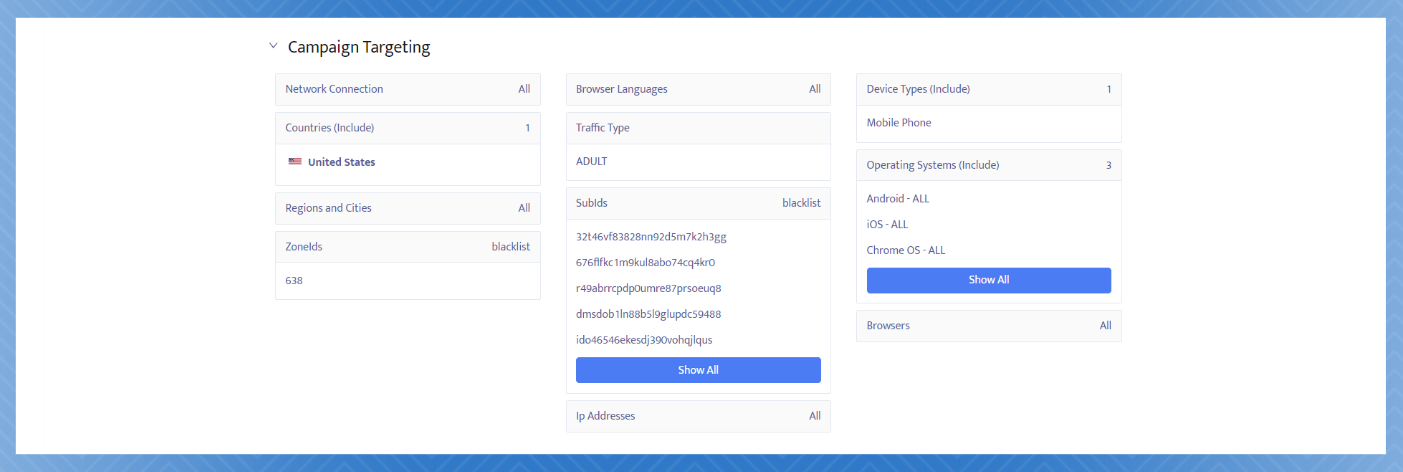
Task: Select the United States country entry
Action: (x=341, y=162)
